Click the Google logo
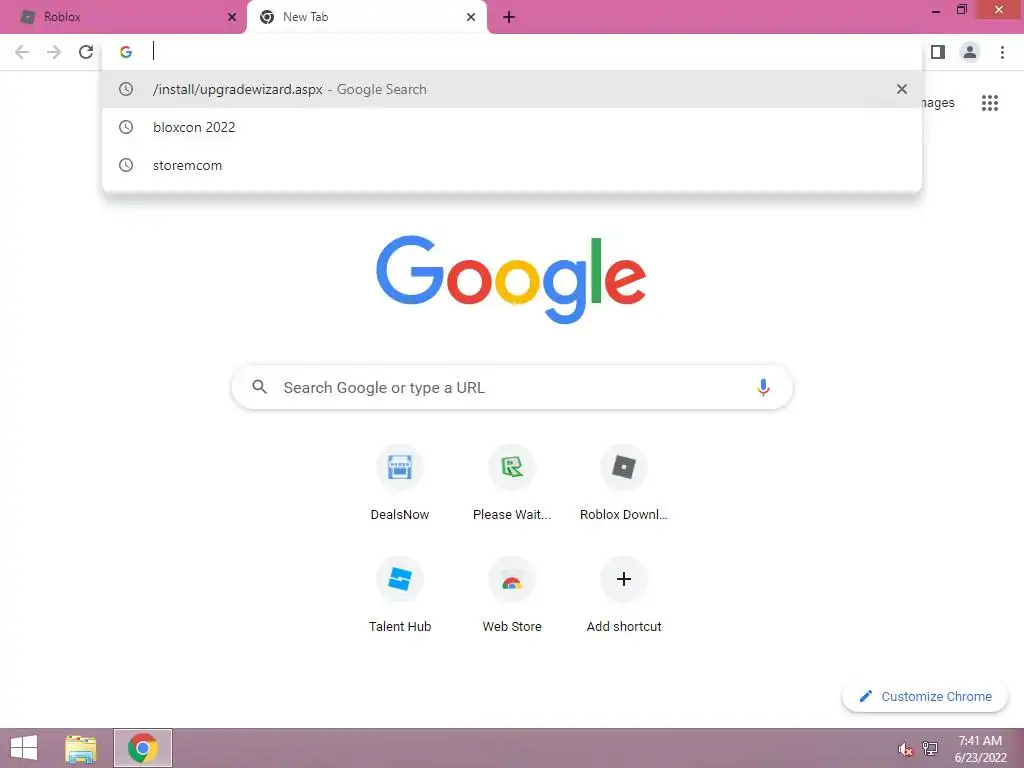The width and height of the screenshot is (1024, 768). tap(511, 280)
